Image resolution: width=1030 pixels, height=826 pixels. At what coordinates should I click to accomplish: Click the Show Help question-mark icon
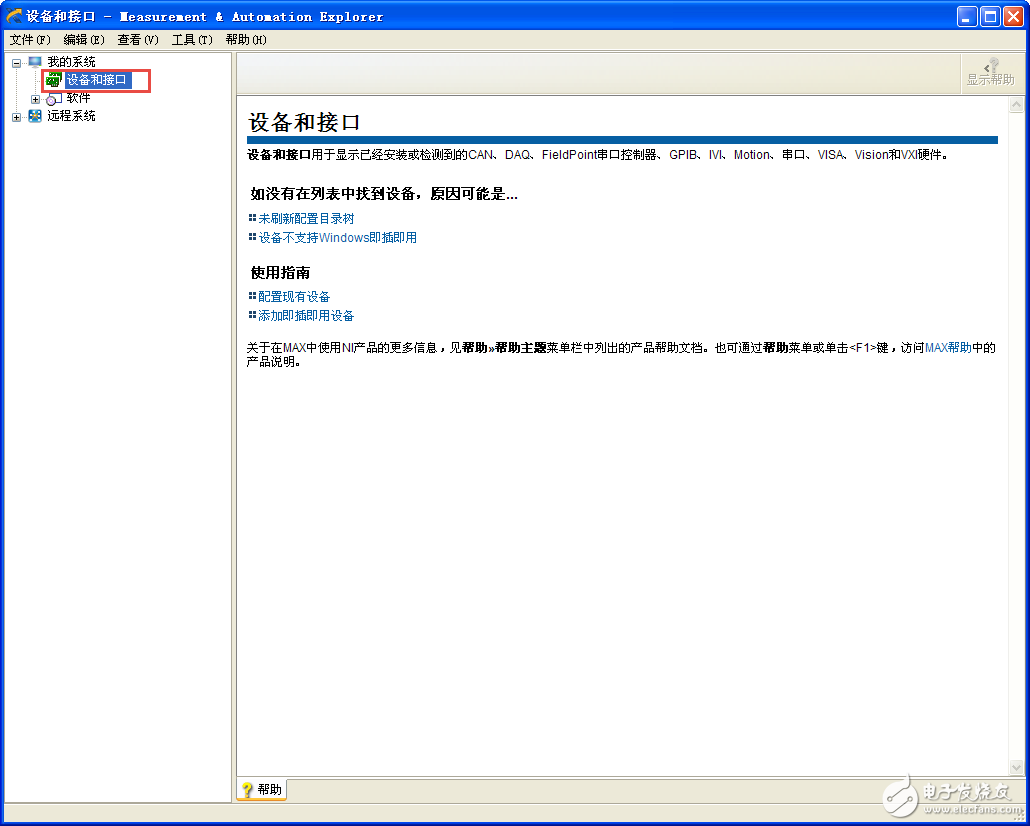(991, 65)
